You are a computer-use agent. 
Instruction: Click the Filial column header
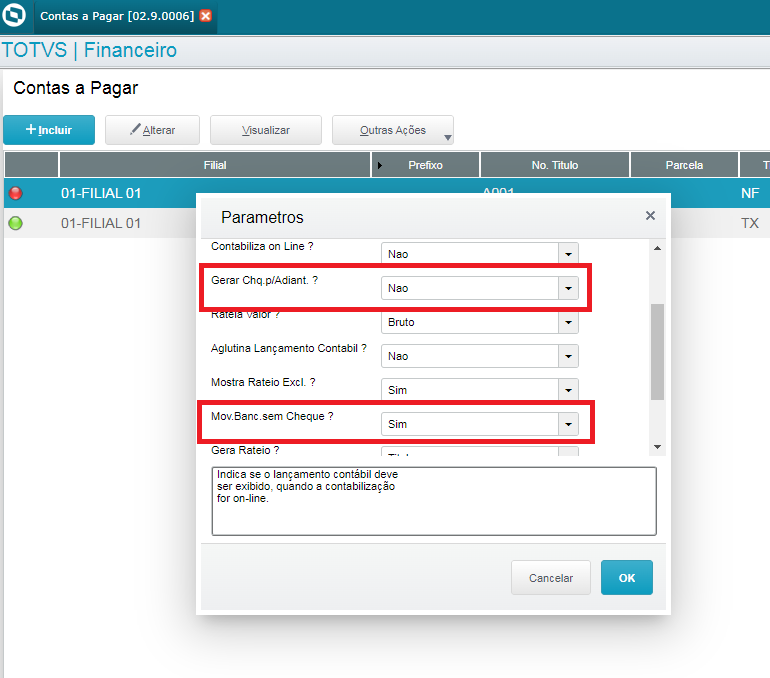[x=215, y=165]
